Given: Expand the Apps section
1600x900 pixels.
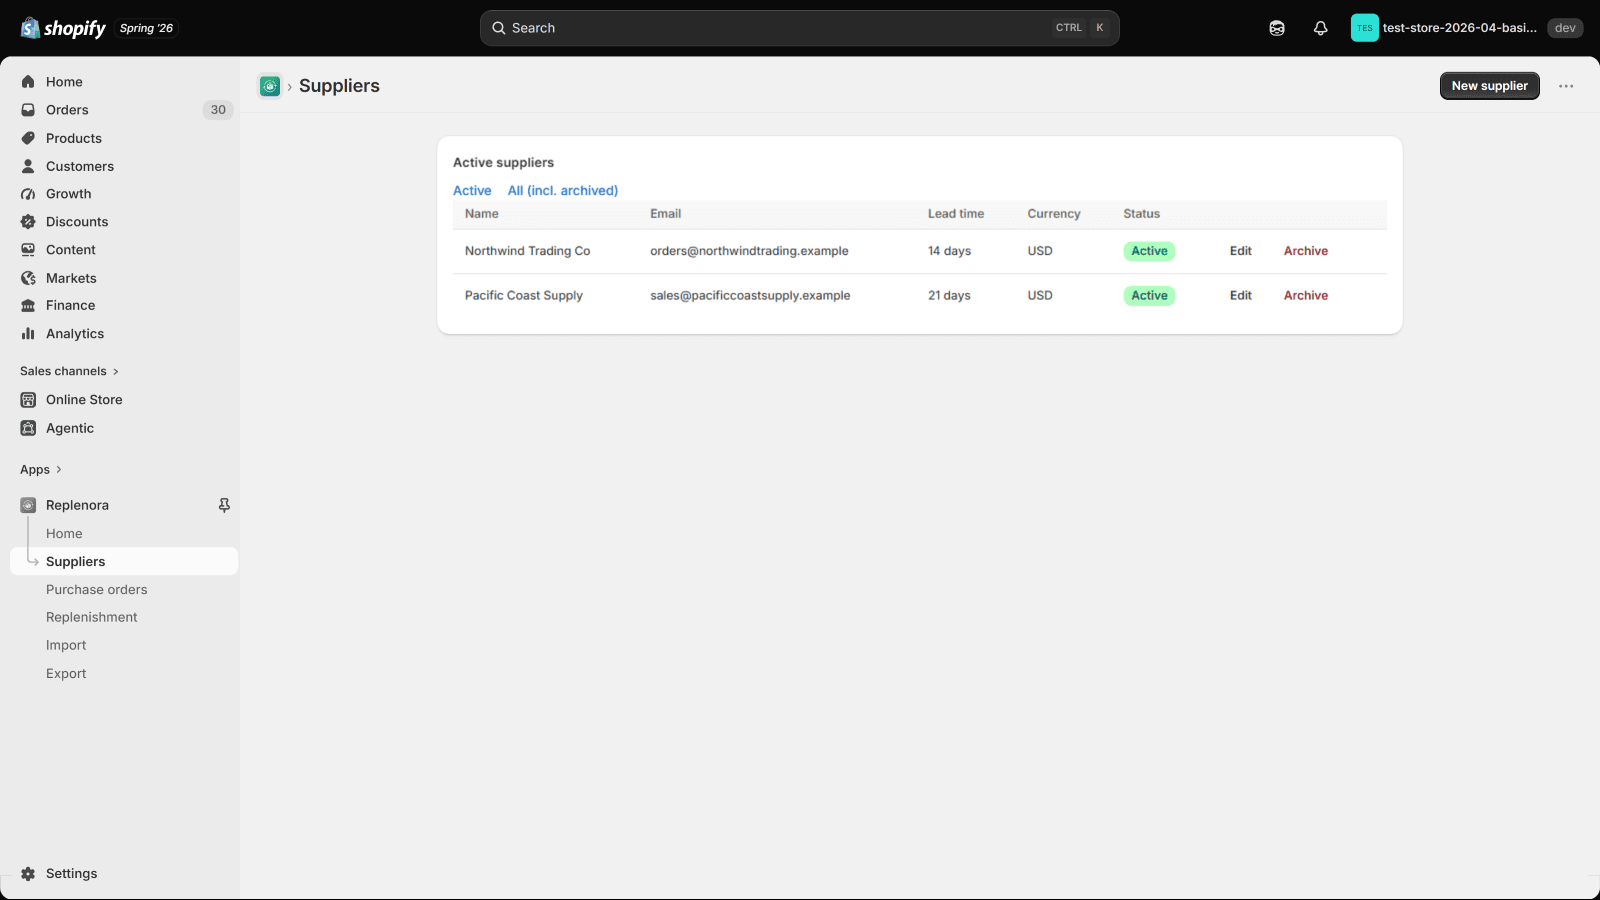Looking at the screenshot, I should (41, 470).
